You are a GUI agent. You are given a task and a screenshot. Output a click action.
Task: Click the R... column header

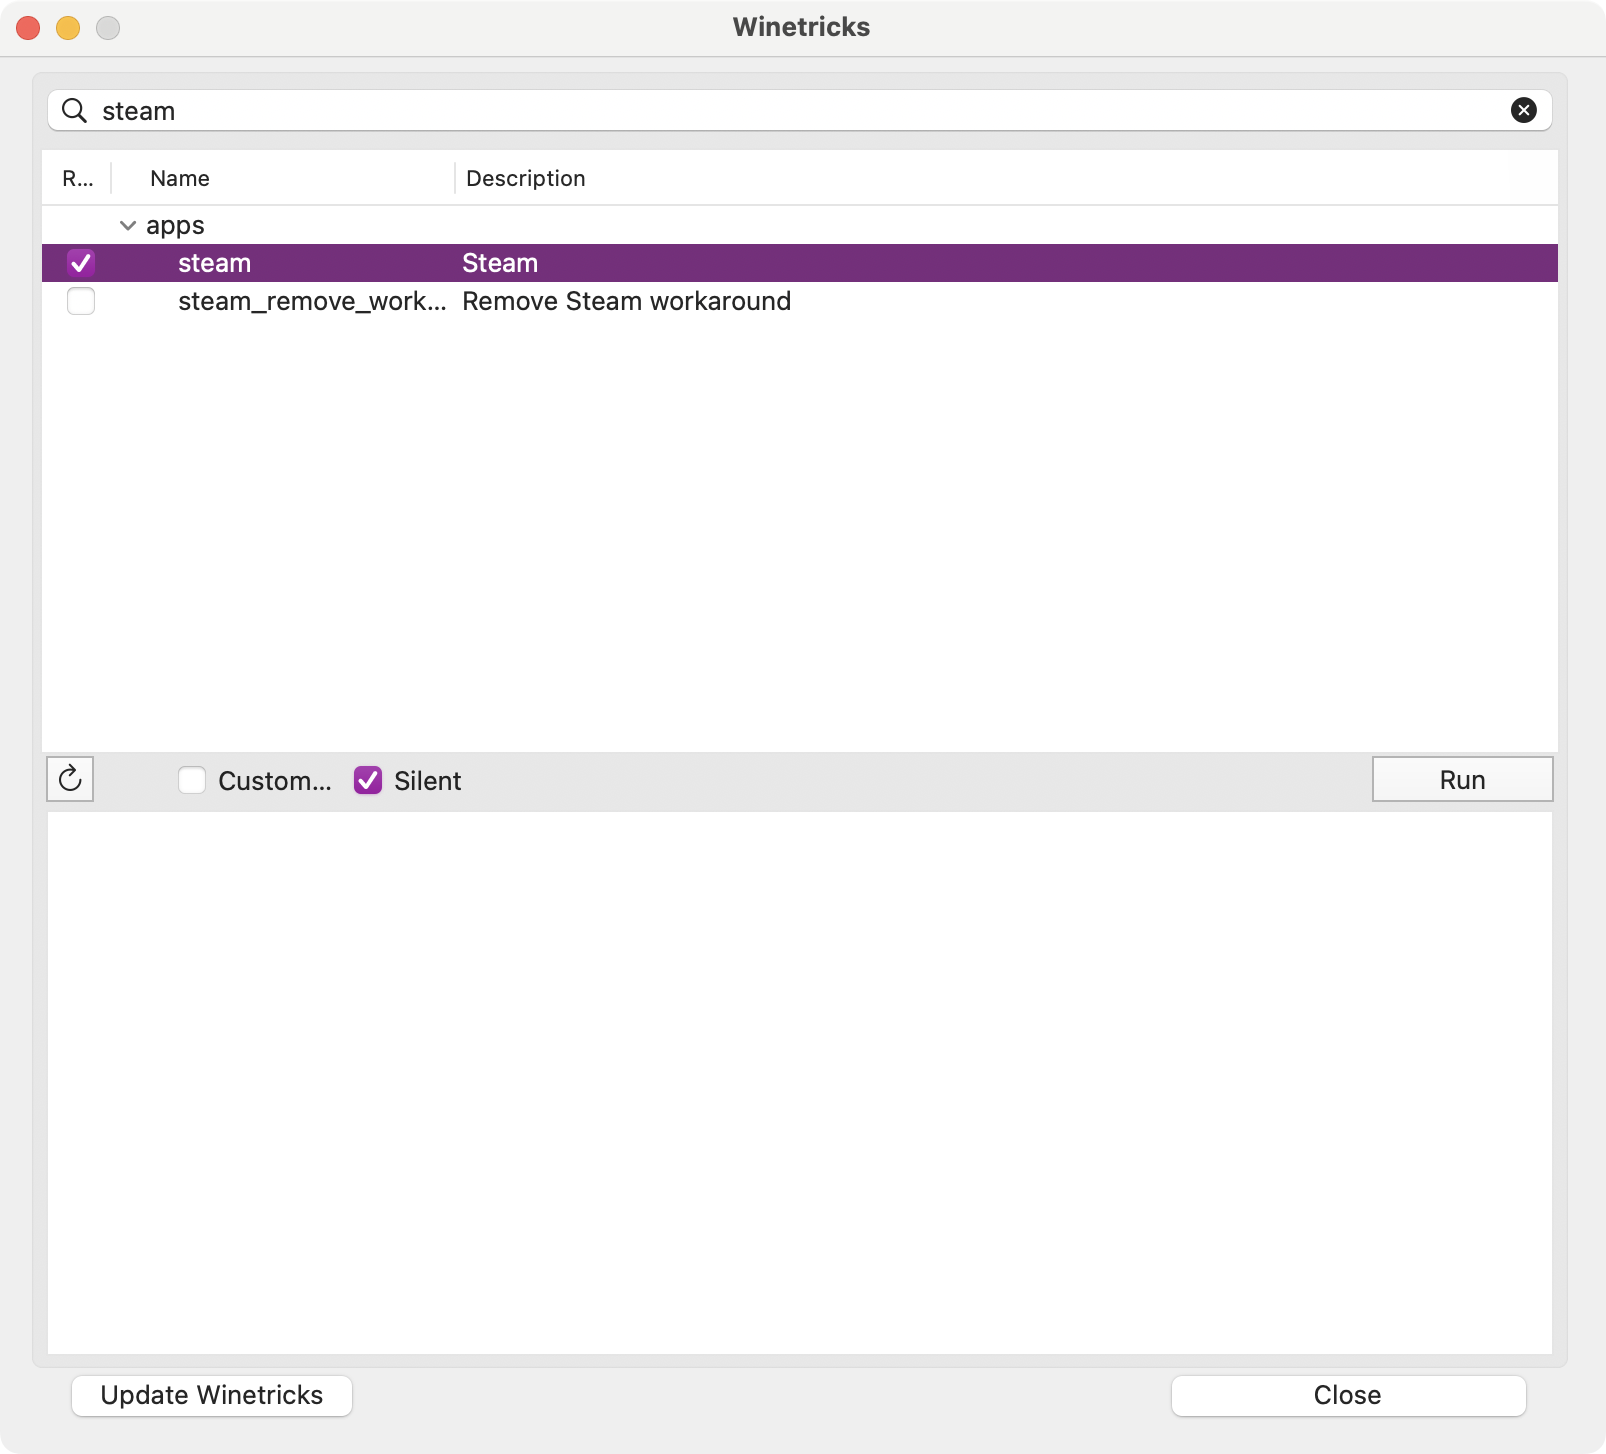77,178
